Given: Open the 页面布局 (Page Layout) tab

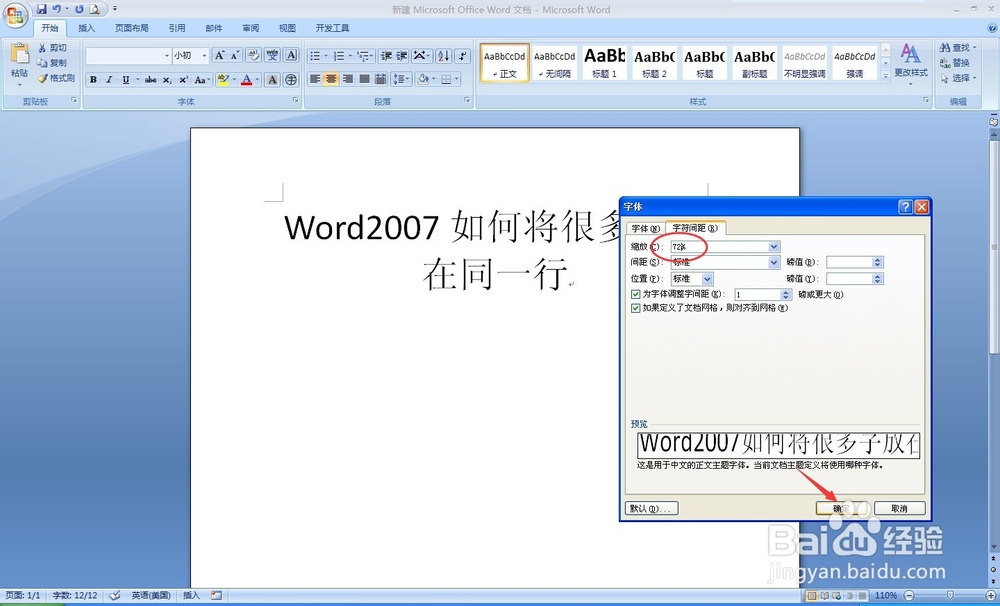Looking at the screenshot, I should pos(131,28).
